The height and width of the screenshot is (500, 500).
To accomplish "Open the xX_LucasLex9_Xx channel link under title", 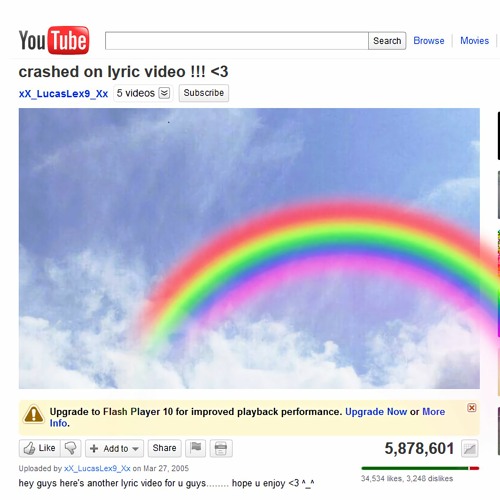I will 63,94.
